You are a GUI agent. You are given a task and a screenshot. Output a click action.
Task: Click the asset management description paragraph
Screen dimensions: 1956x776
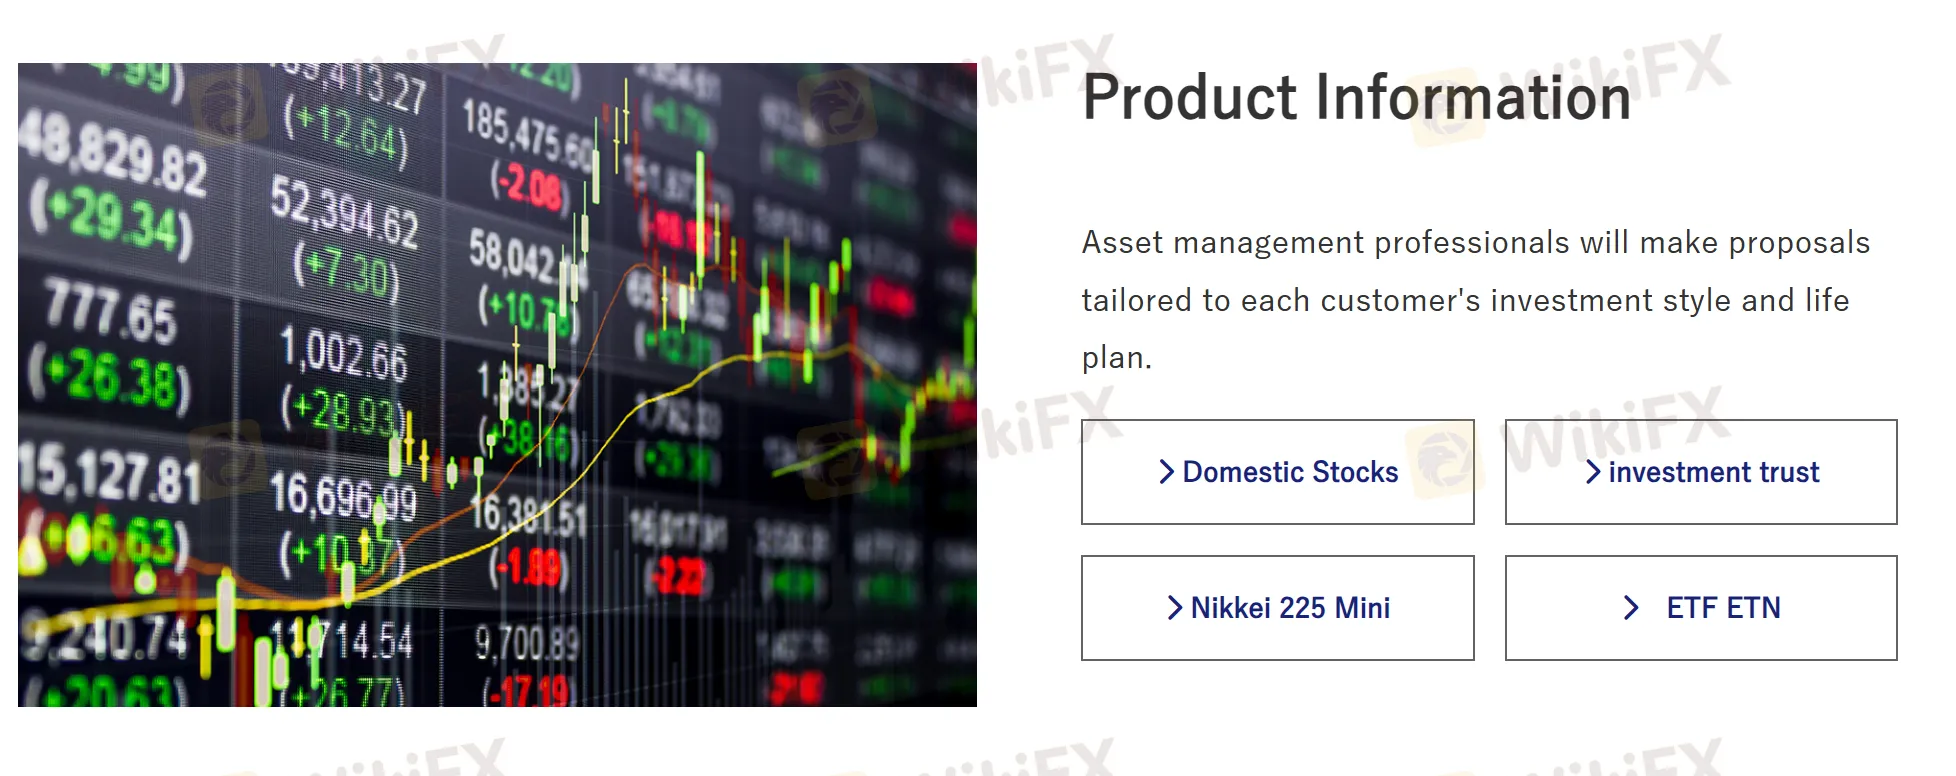click(1475, 300)
